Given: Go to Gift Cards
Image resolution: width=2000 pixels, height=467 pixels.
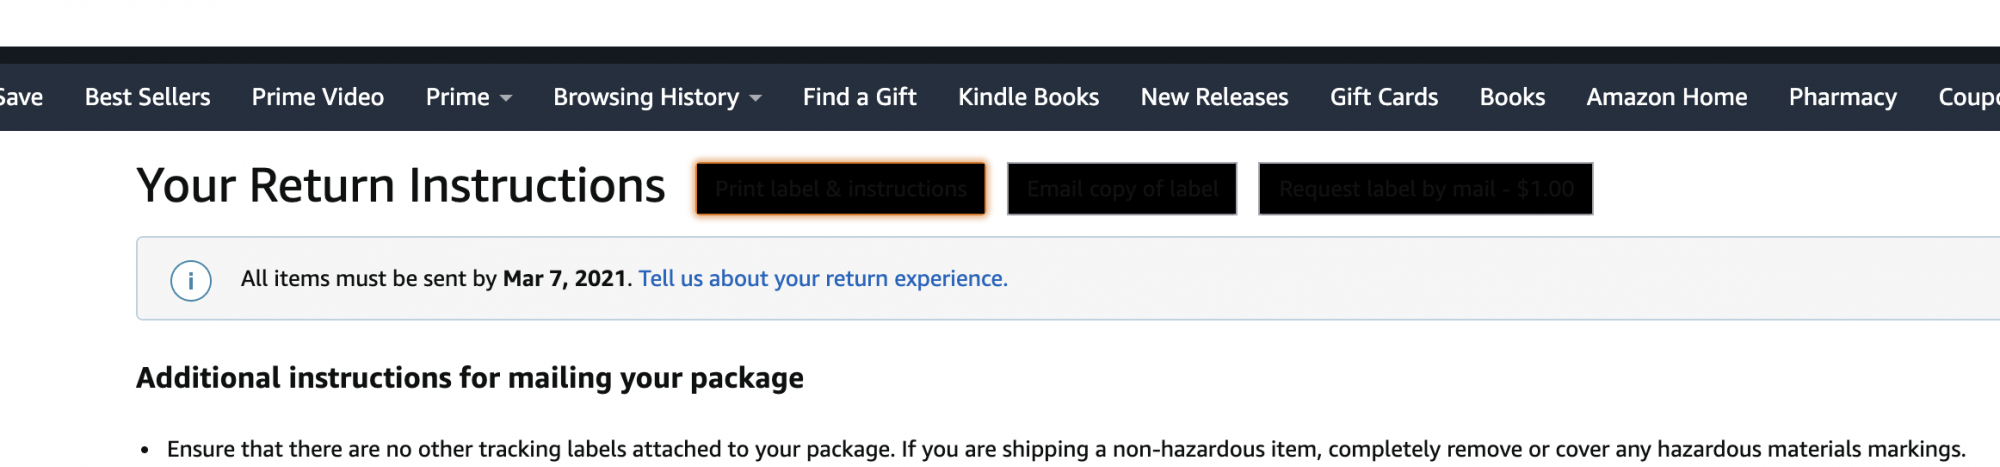Looking at the screenshot, I should coord(1383,97).
